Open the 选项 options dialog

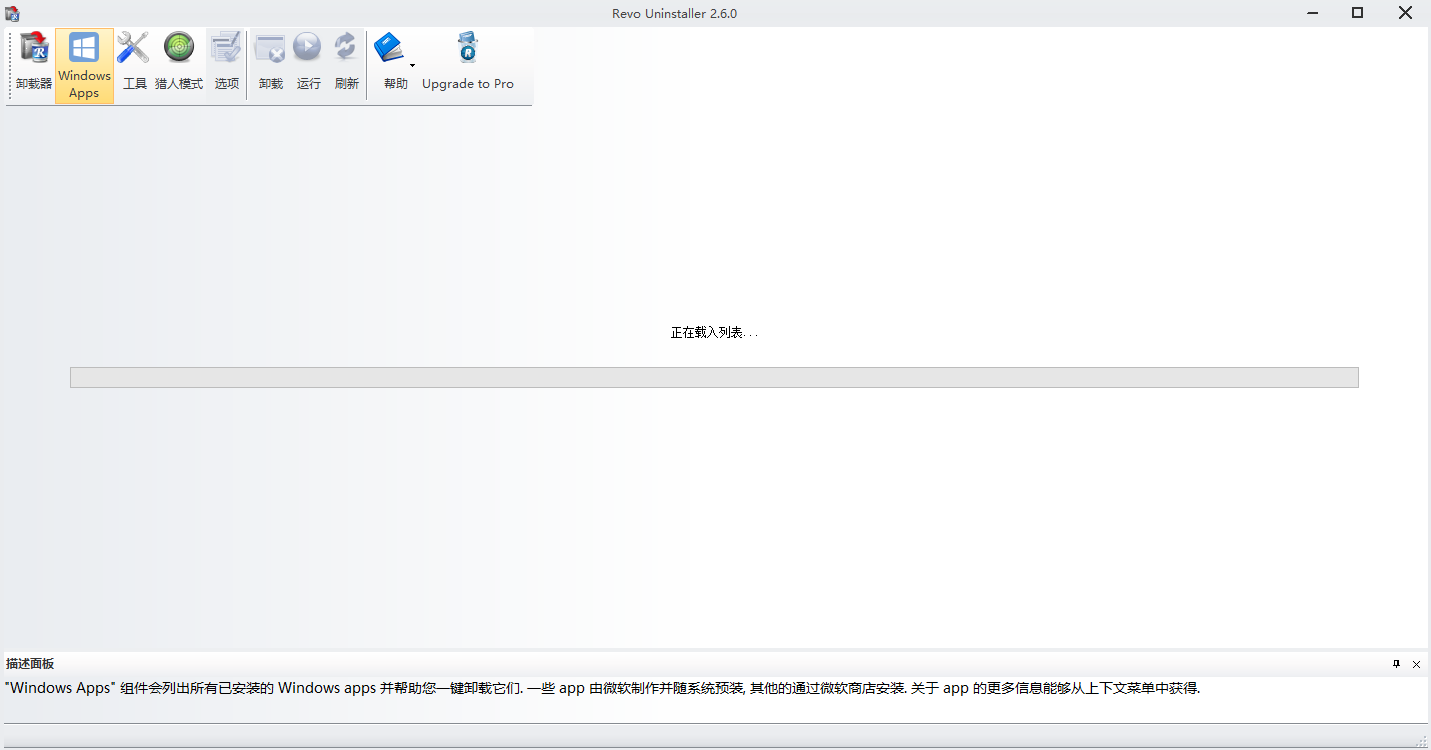click(x=227, y=64)
